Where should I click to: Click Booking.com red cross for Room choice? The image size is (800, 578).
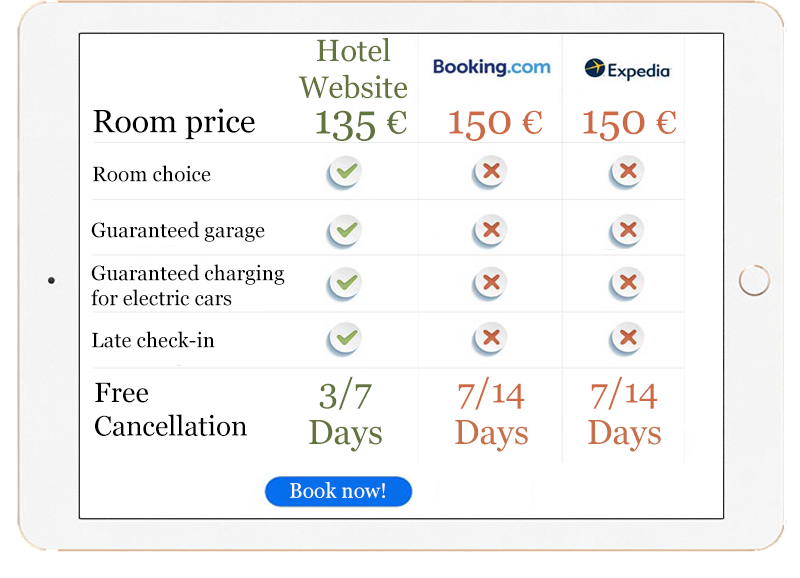pos(490,173)
